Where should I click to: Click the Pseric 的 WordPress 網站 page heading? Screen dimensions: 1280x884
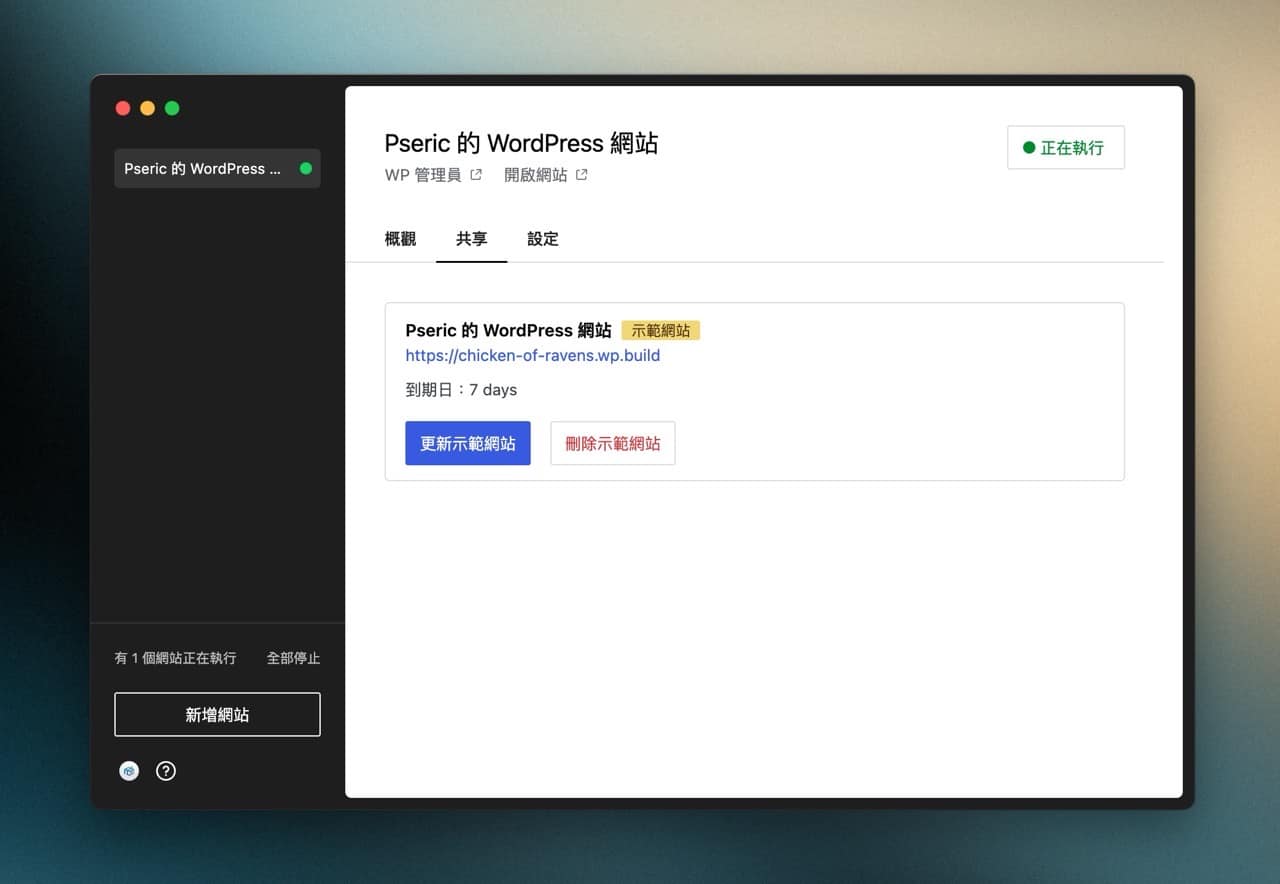click(x=521, y=143)
